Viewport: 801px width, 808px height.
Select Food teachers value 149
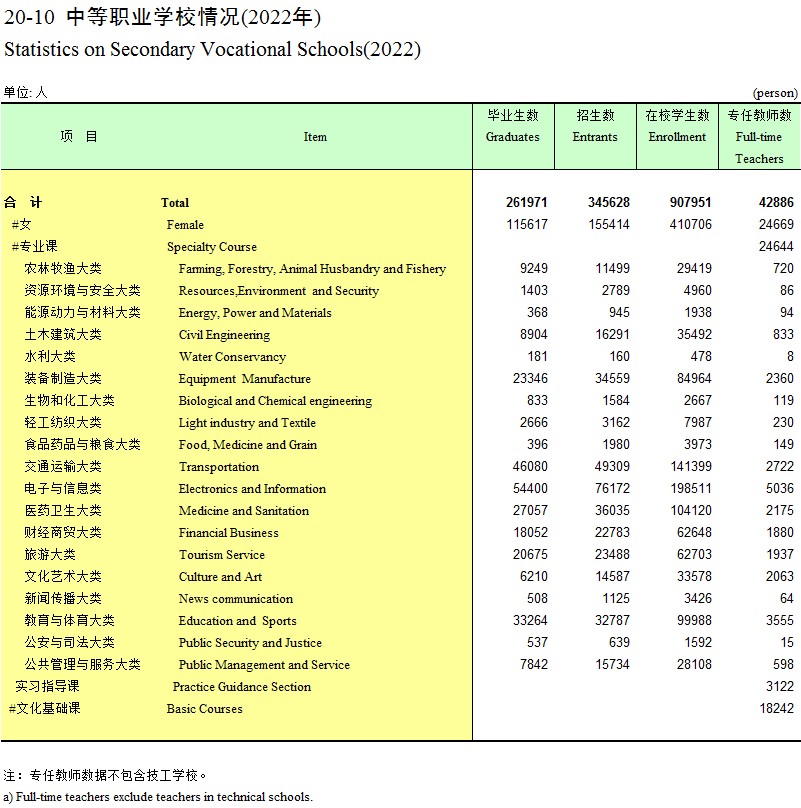783,444
